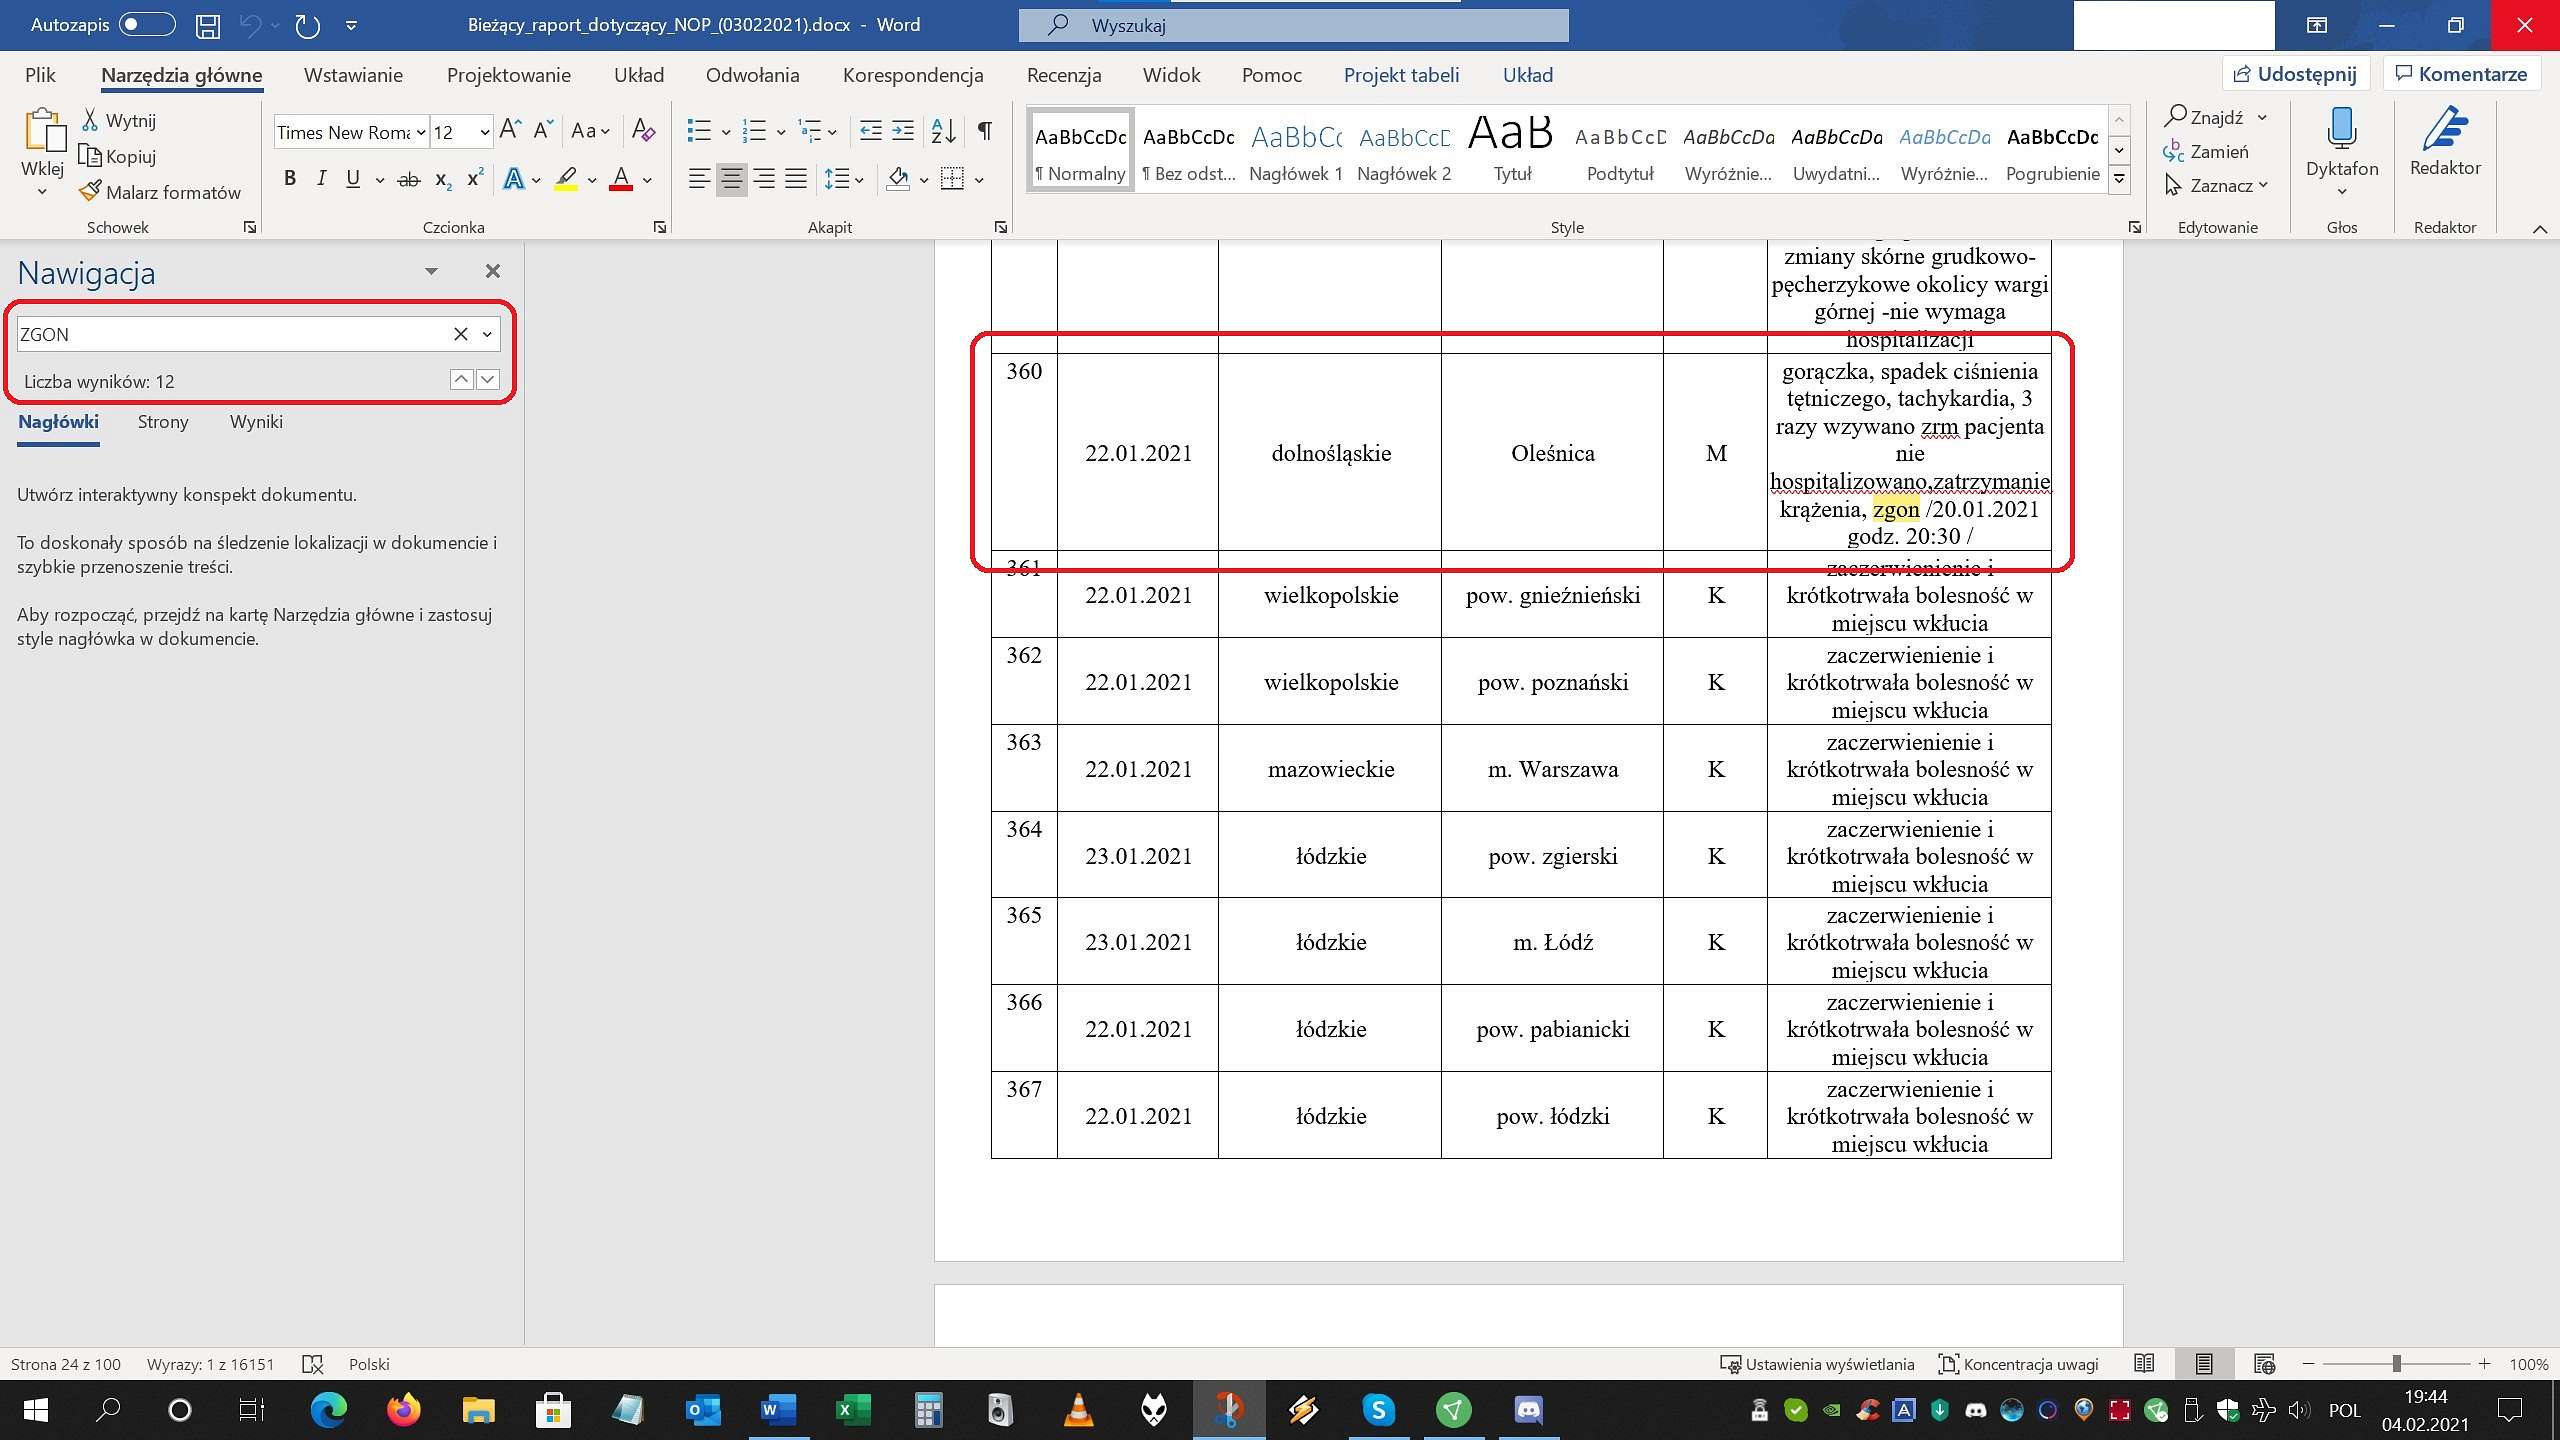2560x1440 pixels.
Task: Click Malarz formatów format painter
Action: [x=160, y=192]
